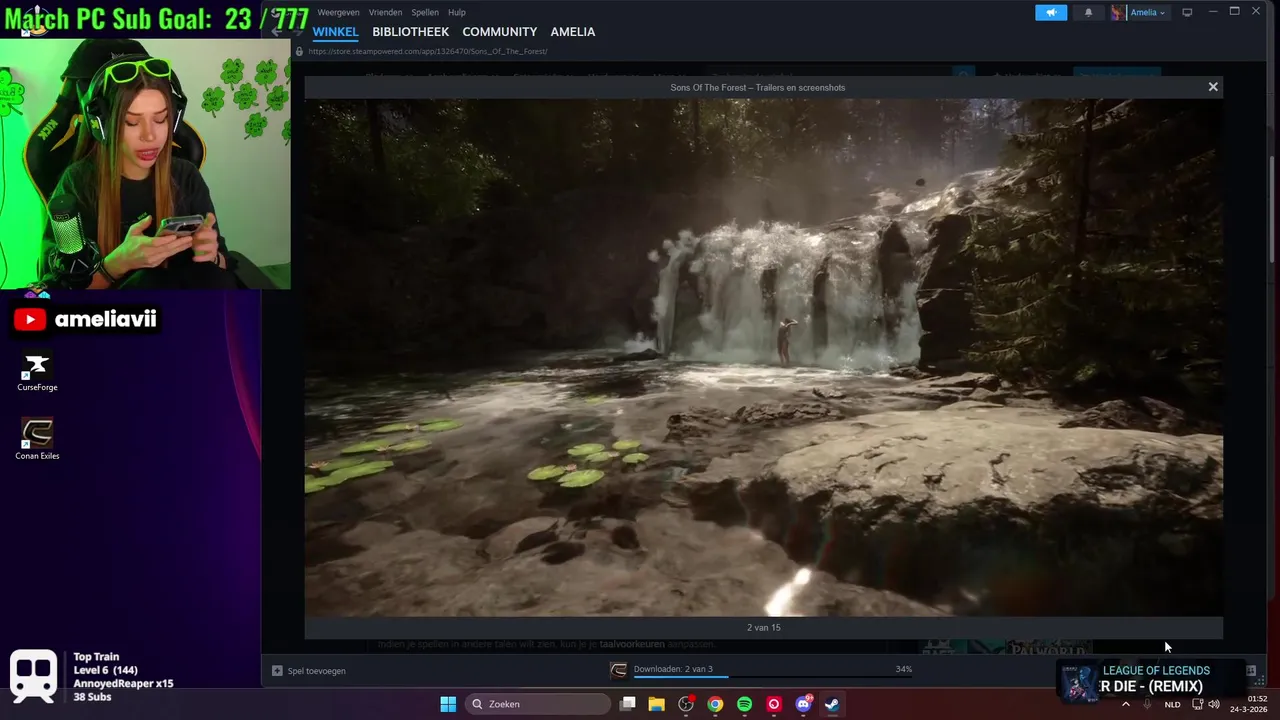This screenshot has width=1280, height=720.
Task: Click the downloading game icon in Steam footer
Action: [619, 670]
